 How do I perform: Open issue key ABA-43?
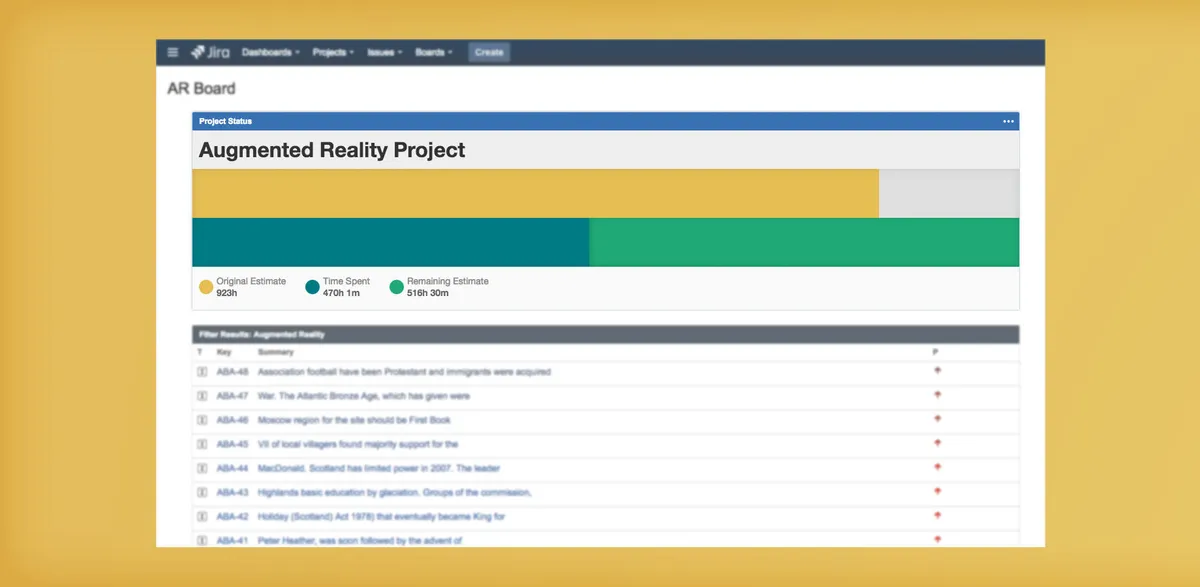point(232,492)
